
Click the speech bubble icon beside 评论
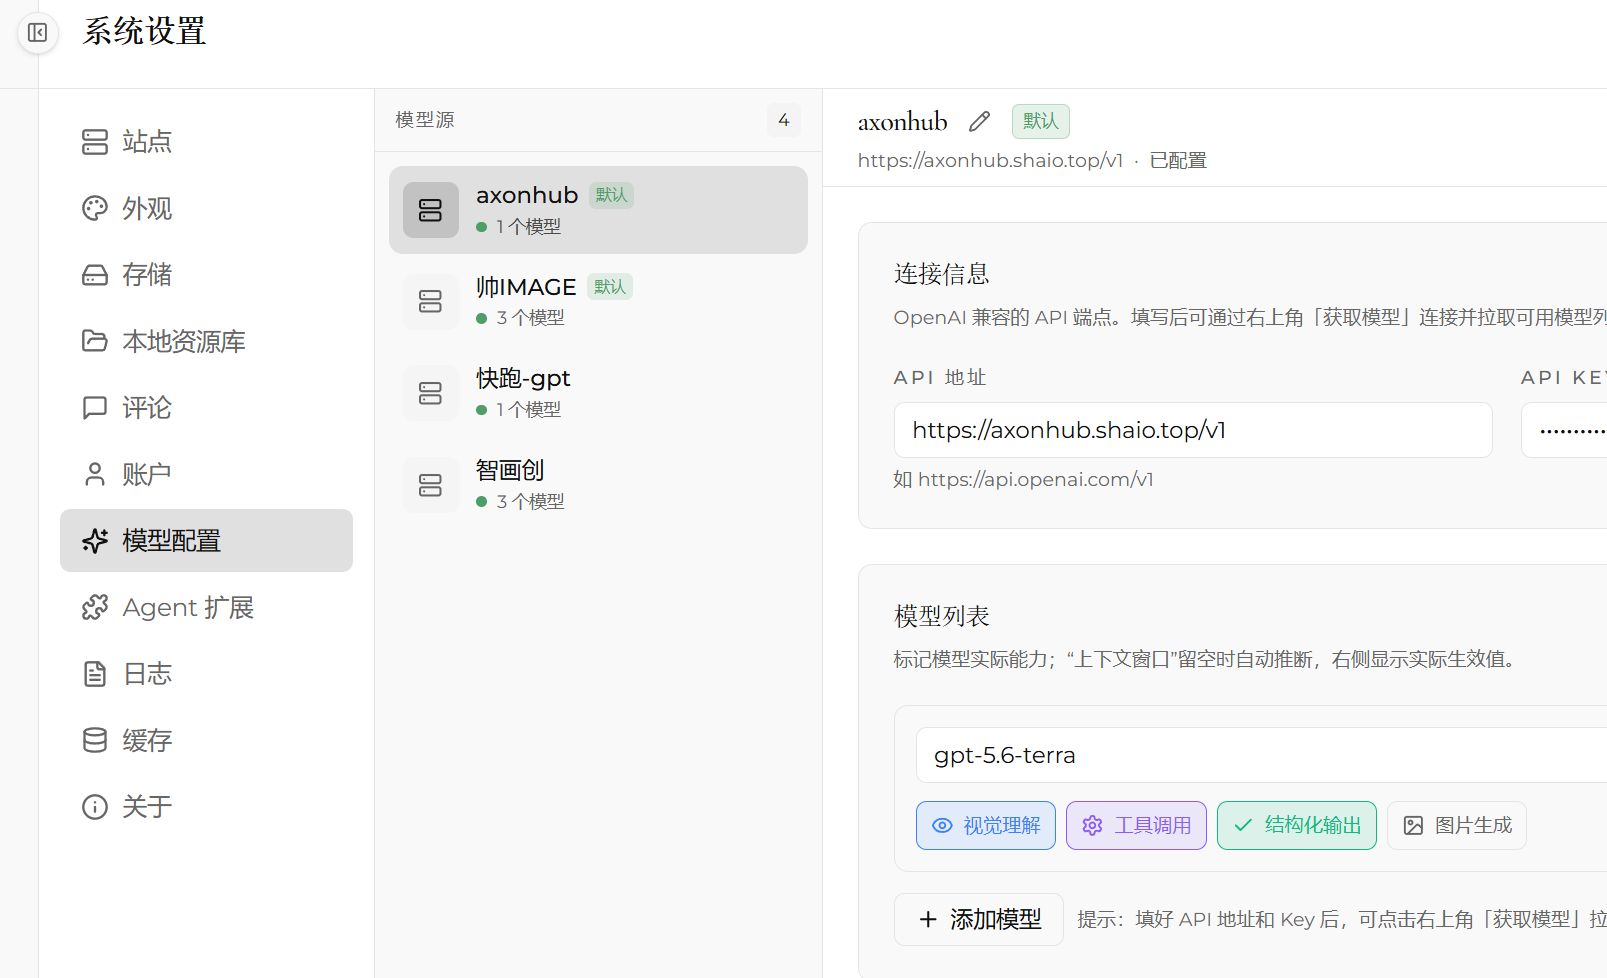click(x=95, y=408)
